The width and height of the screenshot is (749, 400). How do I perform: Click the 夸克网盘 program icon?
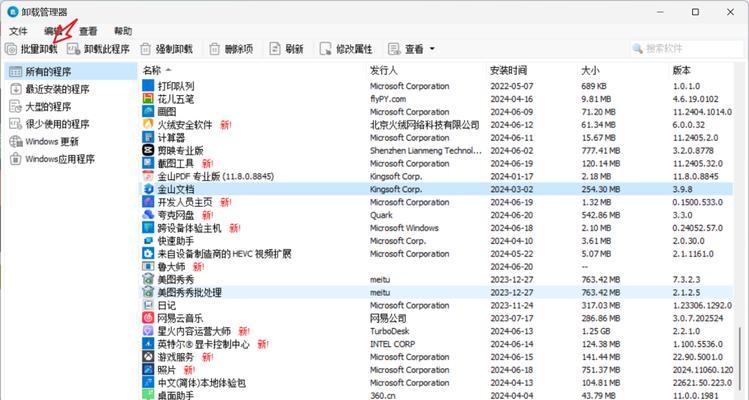[148, 215]
